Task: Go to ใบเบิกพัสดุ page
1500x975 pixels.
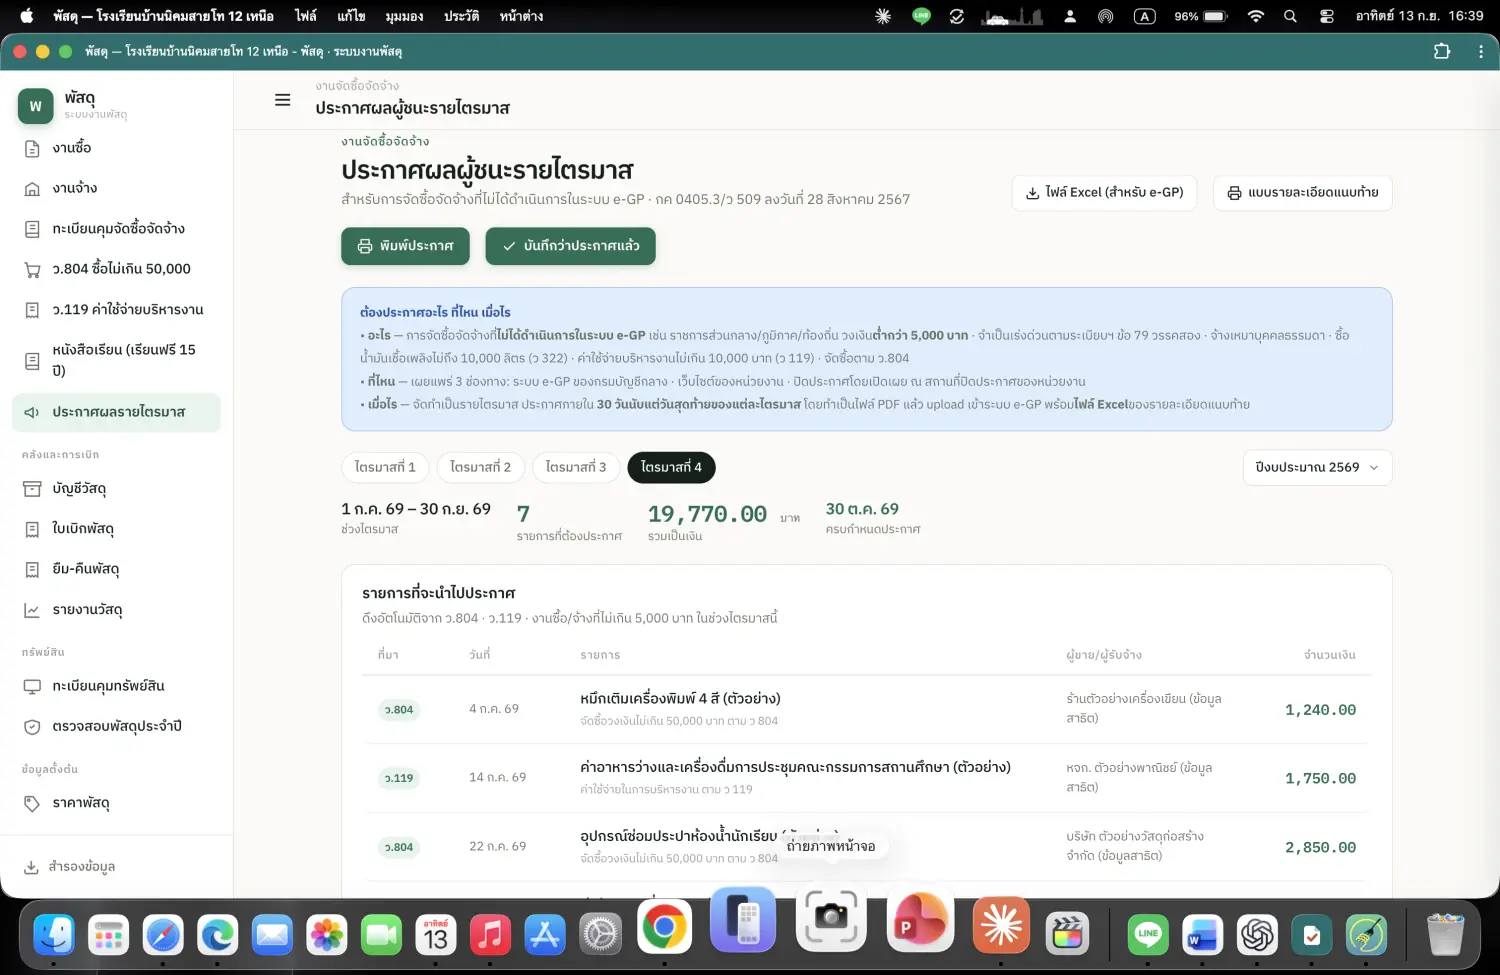Action: 117,529
